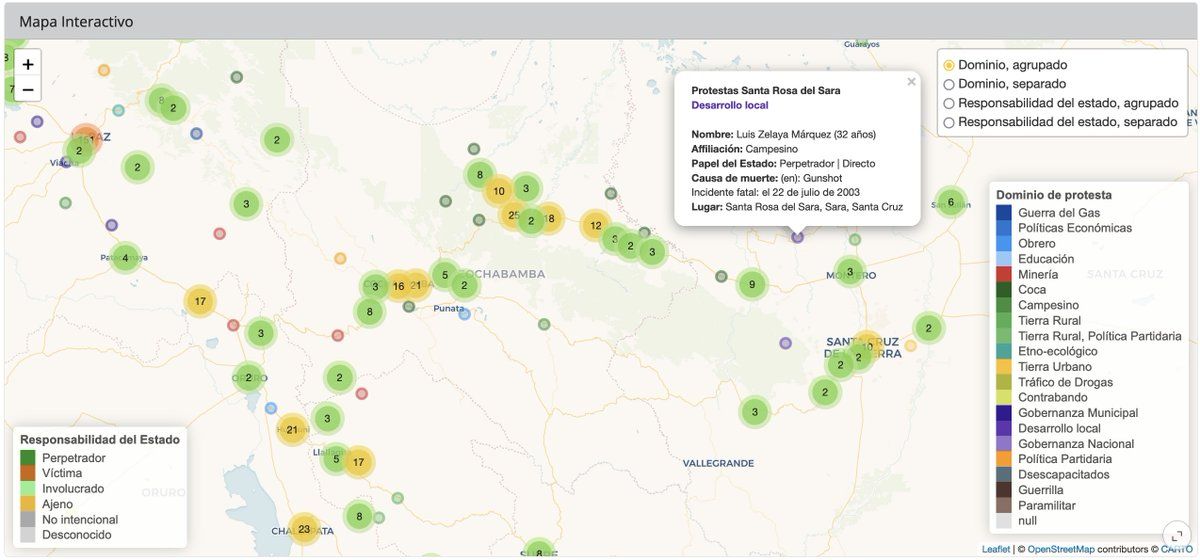This screenshot has height=560, width=1200.
Task: Select 'Dominio, agrupado' radio option
Action: 949,65
